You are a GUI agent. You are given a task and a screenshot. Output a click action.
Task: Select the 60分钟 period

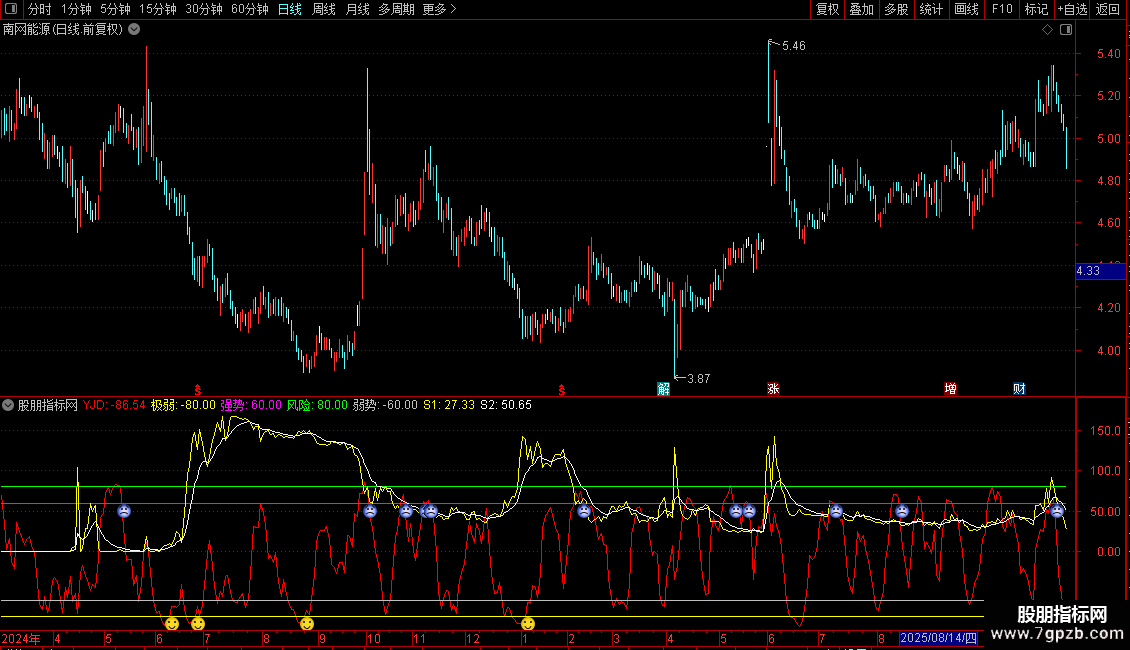pyautogui.click(x=249, y=9)
